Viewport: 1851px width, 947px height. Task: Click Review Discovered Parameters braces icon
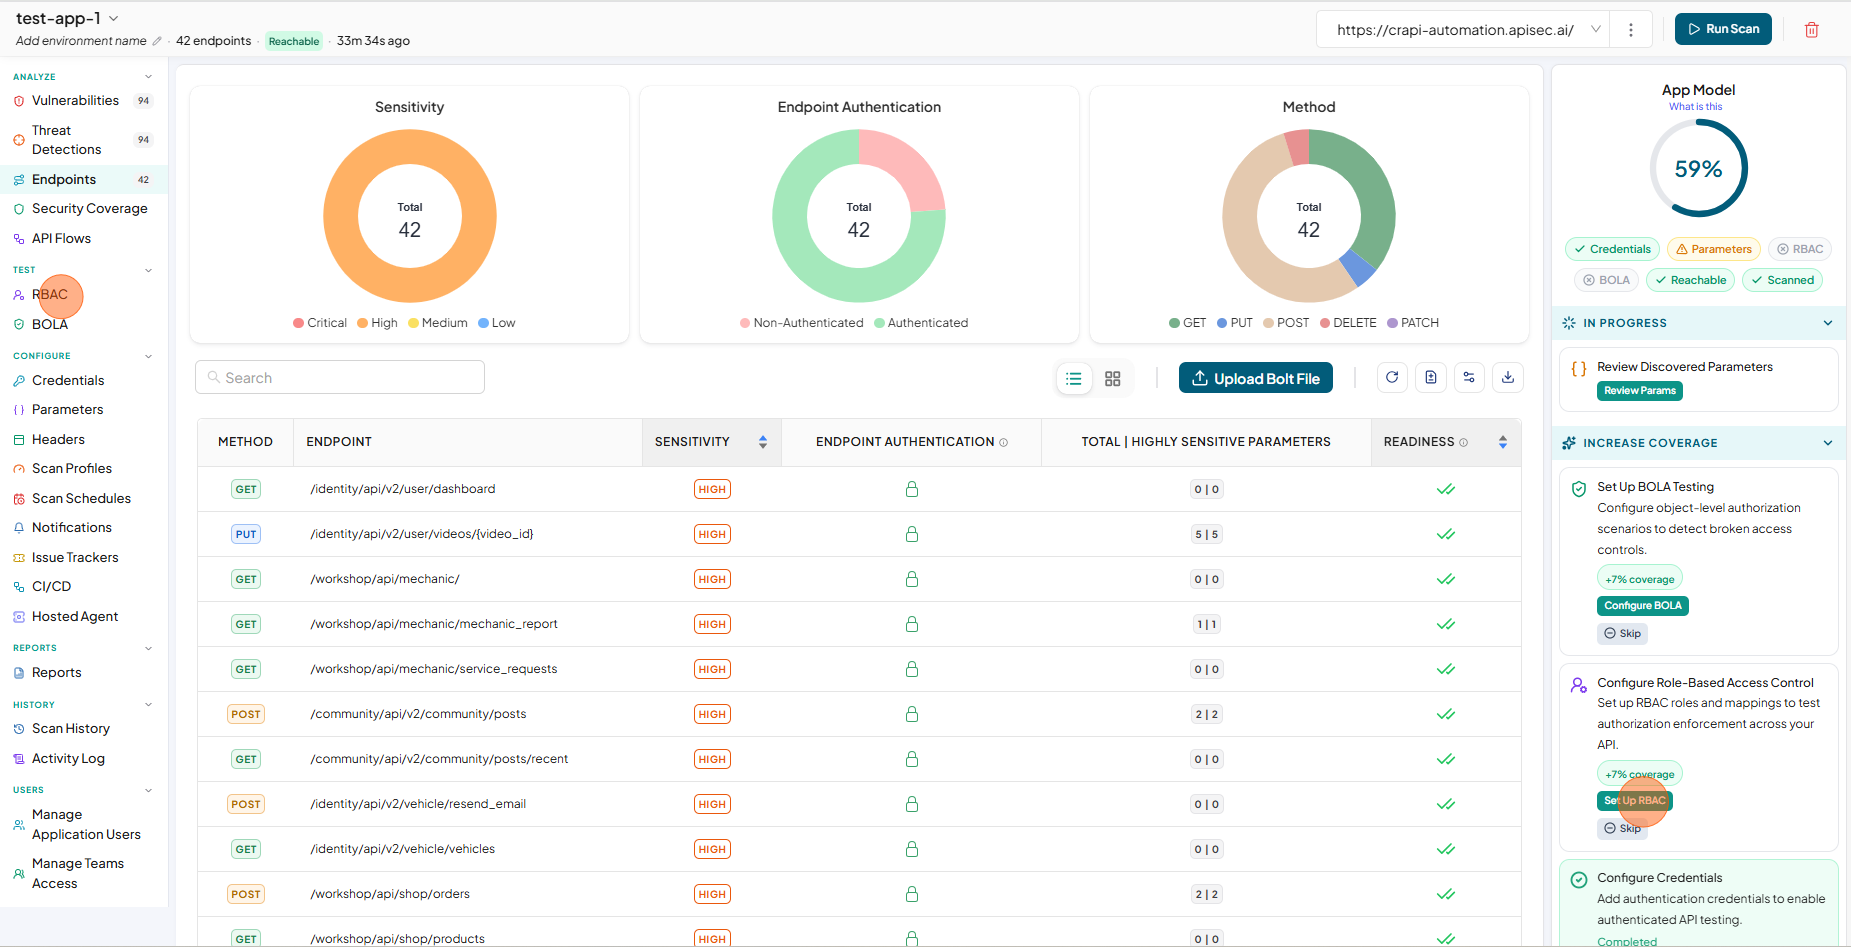pos(1579,368)
